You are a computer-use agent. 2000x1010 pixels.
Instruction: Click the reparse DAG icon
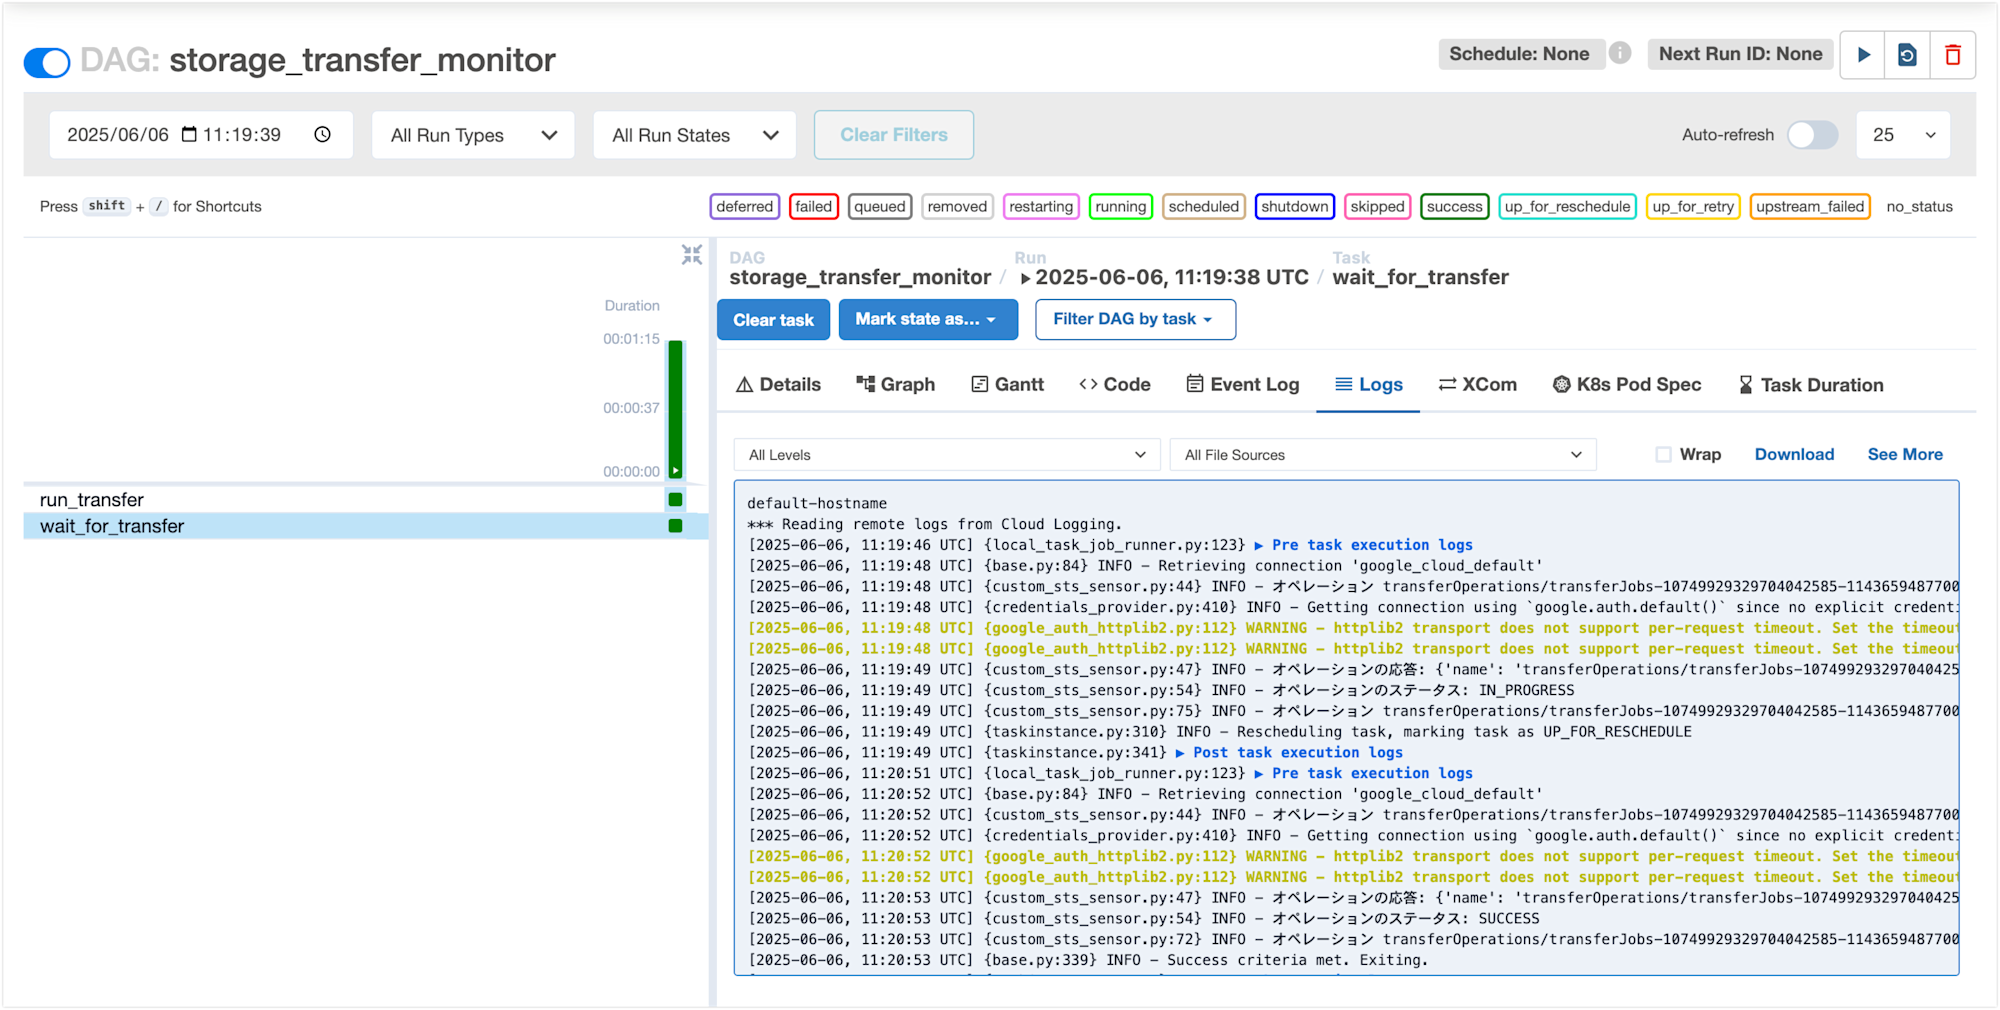(1907, 55)
